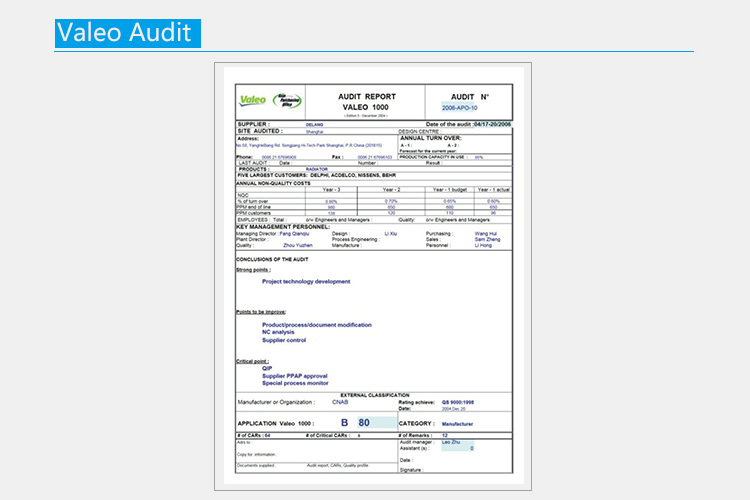Click the 'Supplier control' line
This screenshot has height=500, width=750.
tap(284, 340)
